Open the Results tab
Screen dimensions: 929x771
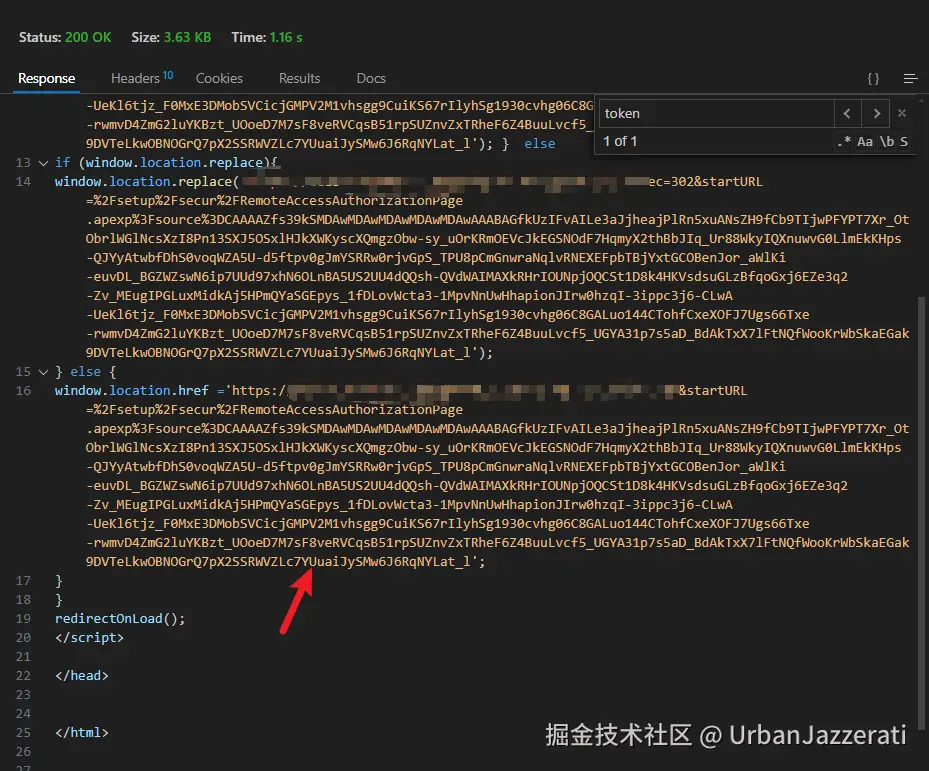299,78
